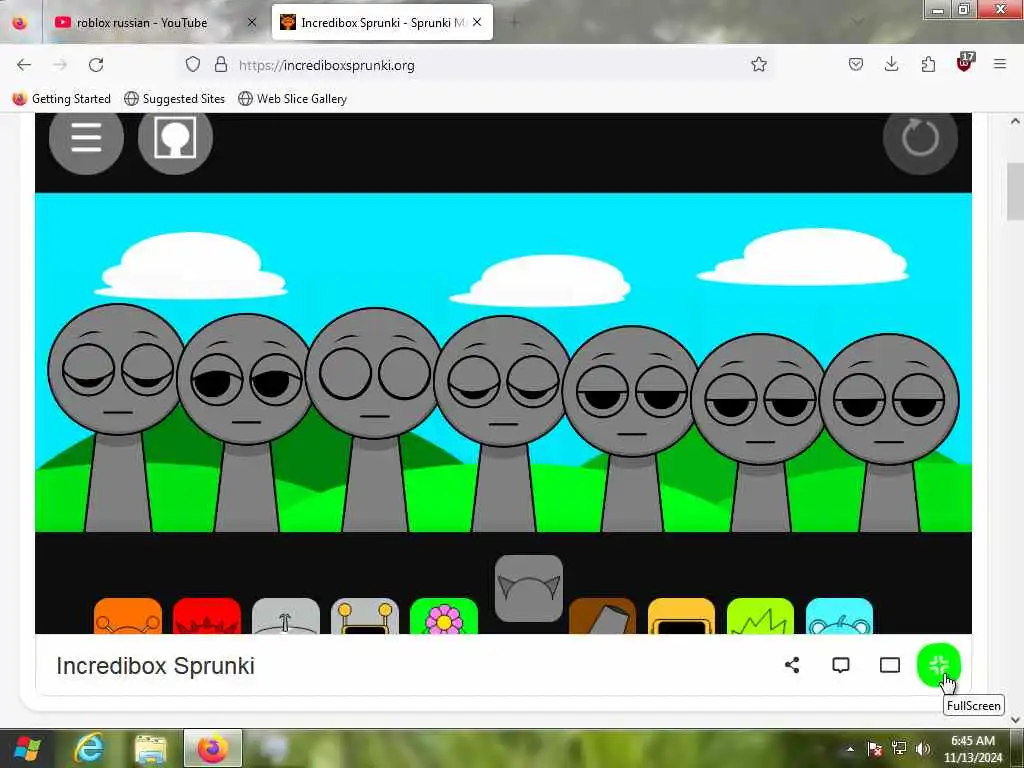
Task: Click the game reset circular arrow button
Action: (x=920, y=138)
